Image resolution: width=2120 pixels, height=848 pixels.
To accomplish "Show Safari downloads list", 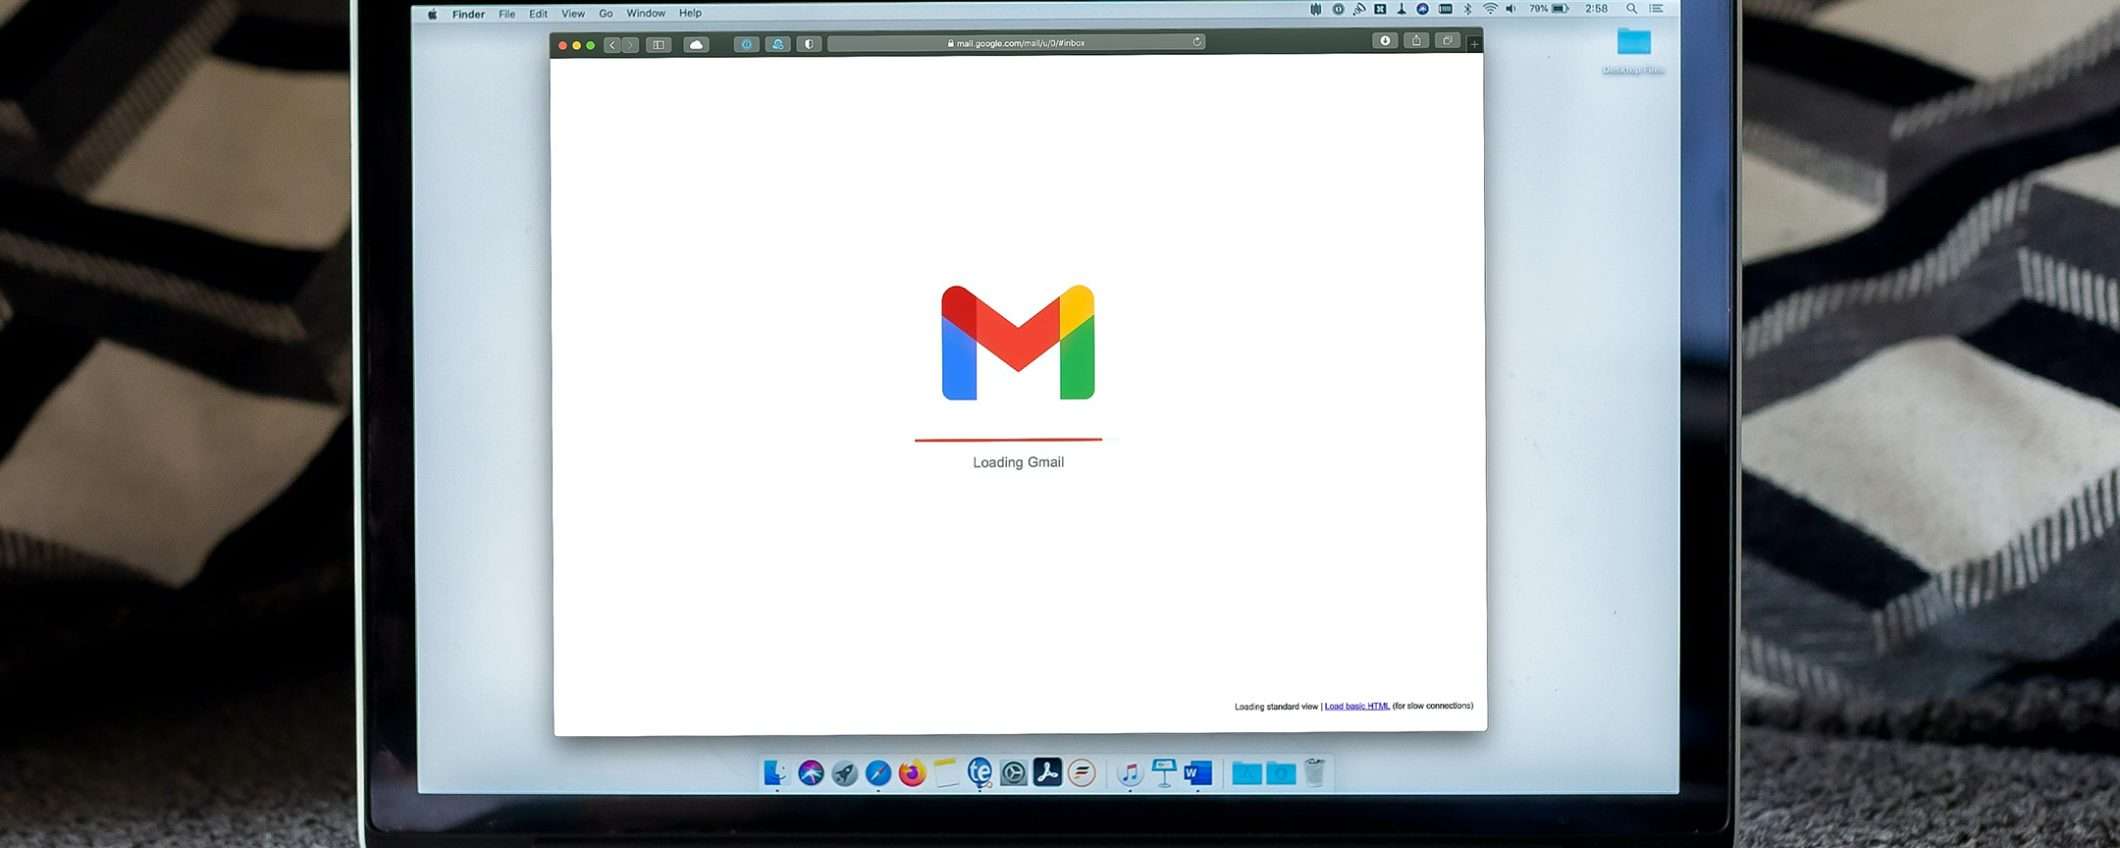I will (x=1385, y=41).
